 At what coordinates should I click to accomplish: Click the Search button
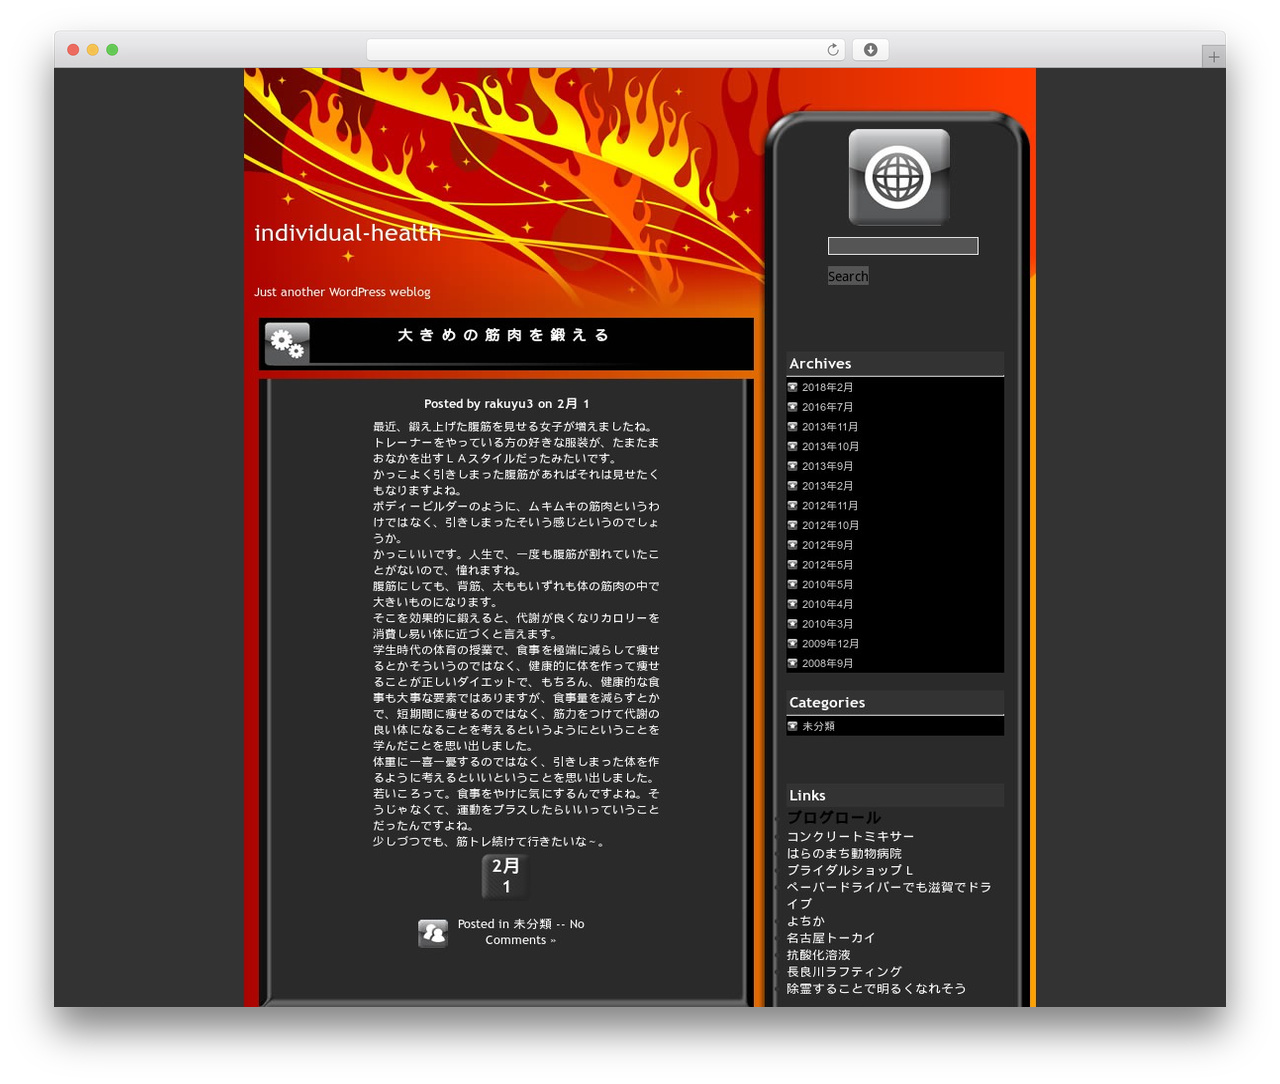pos(848,276)
